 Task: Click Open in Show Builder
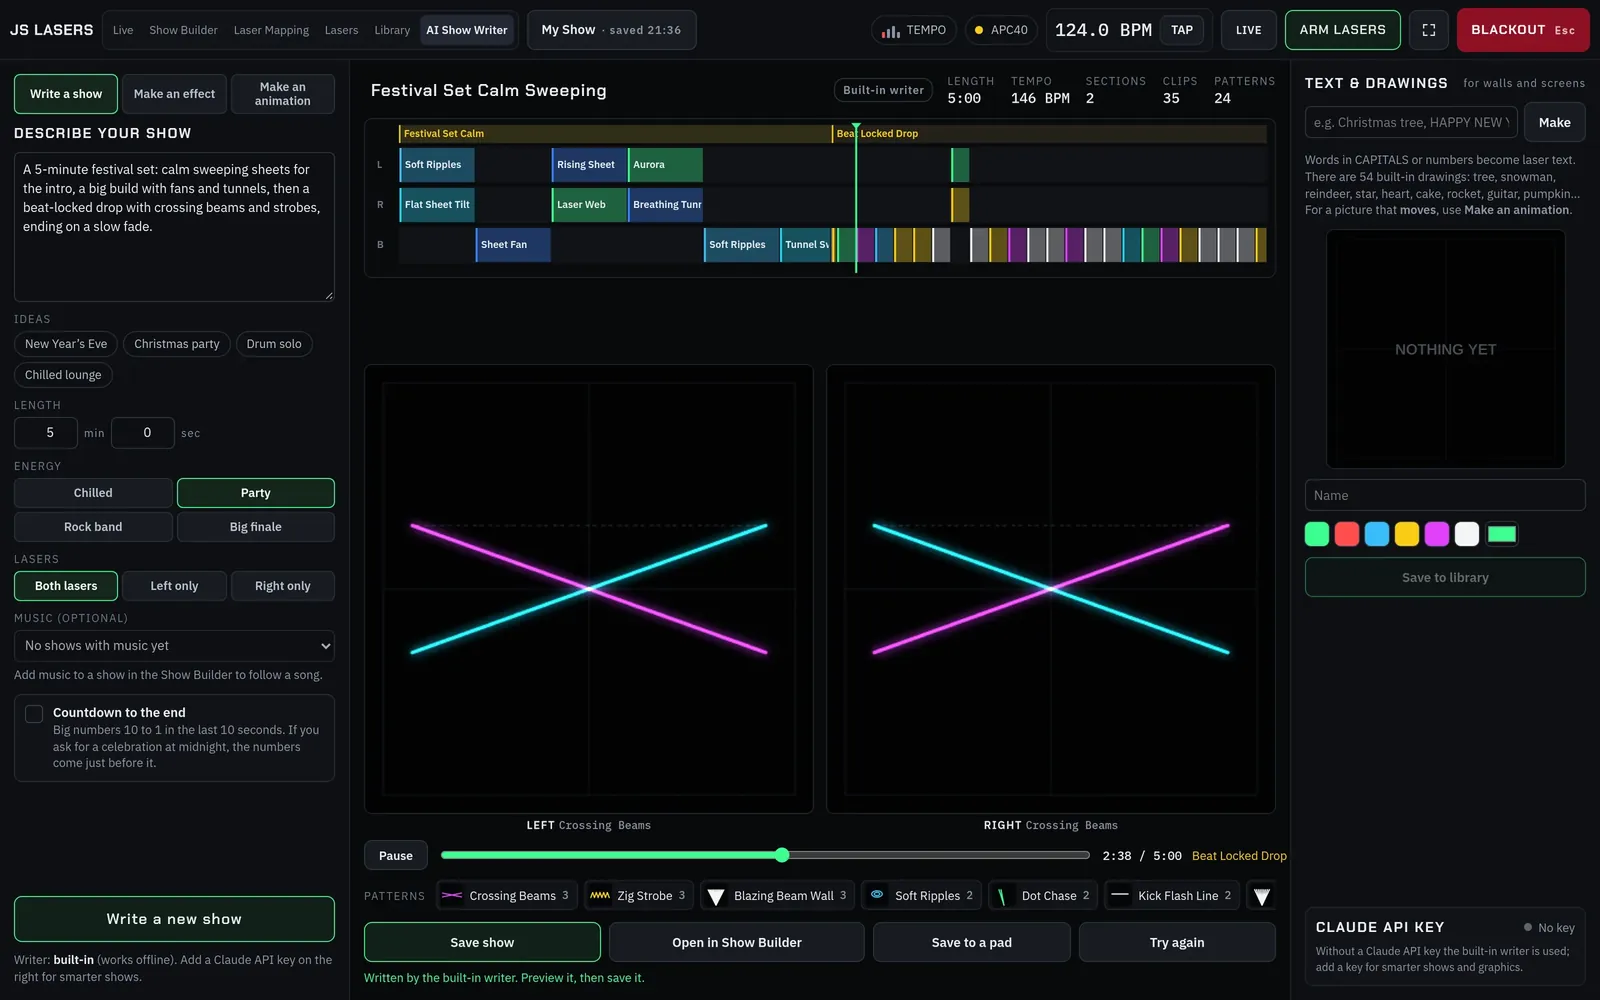pos(737,942)
